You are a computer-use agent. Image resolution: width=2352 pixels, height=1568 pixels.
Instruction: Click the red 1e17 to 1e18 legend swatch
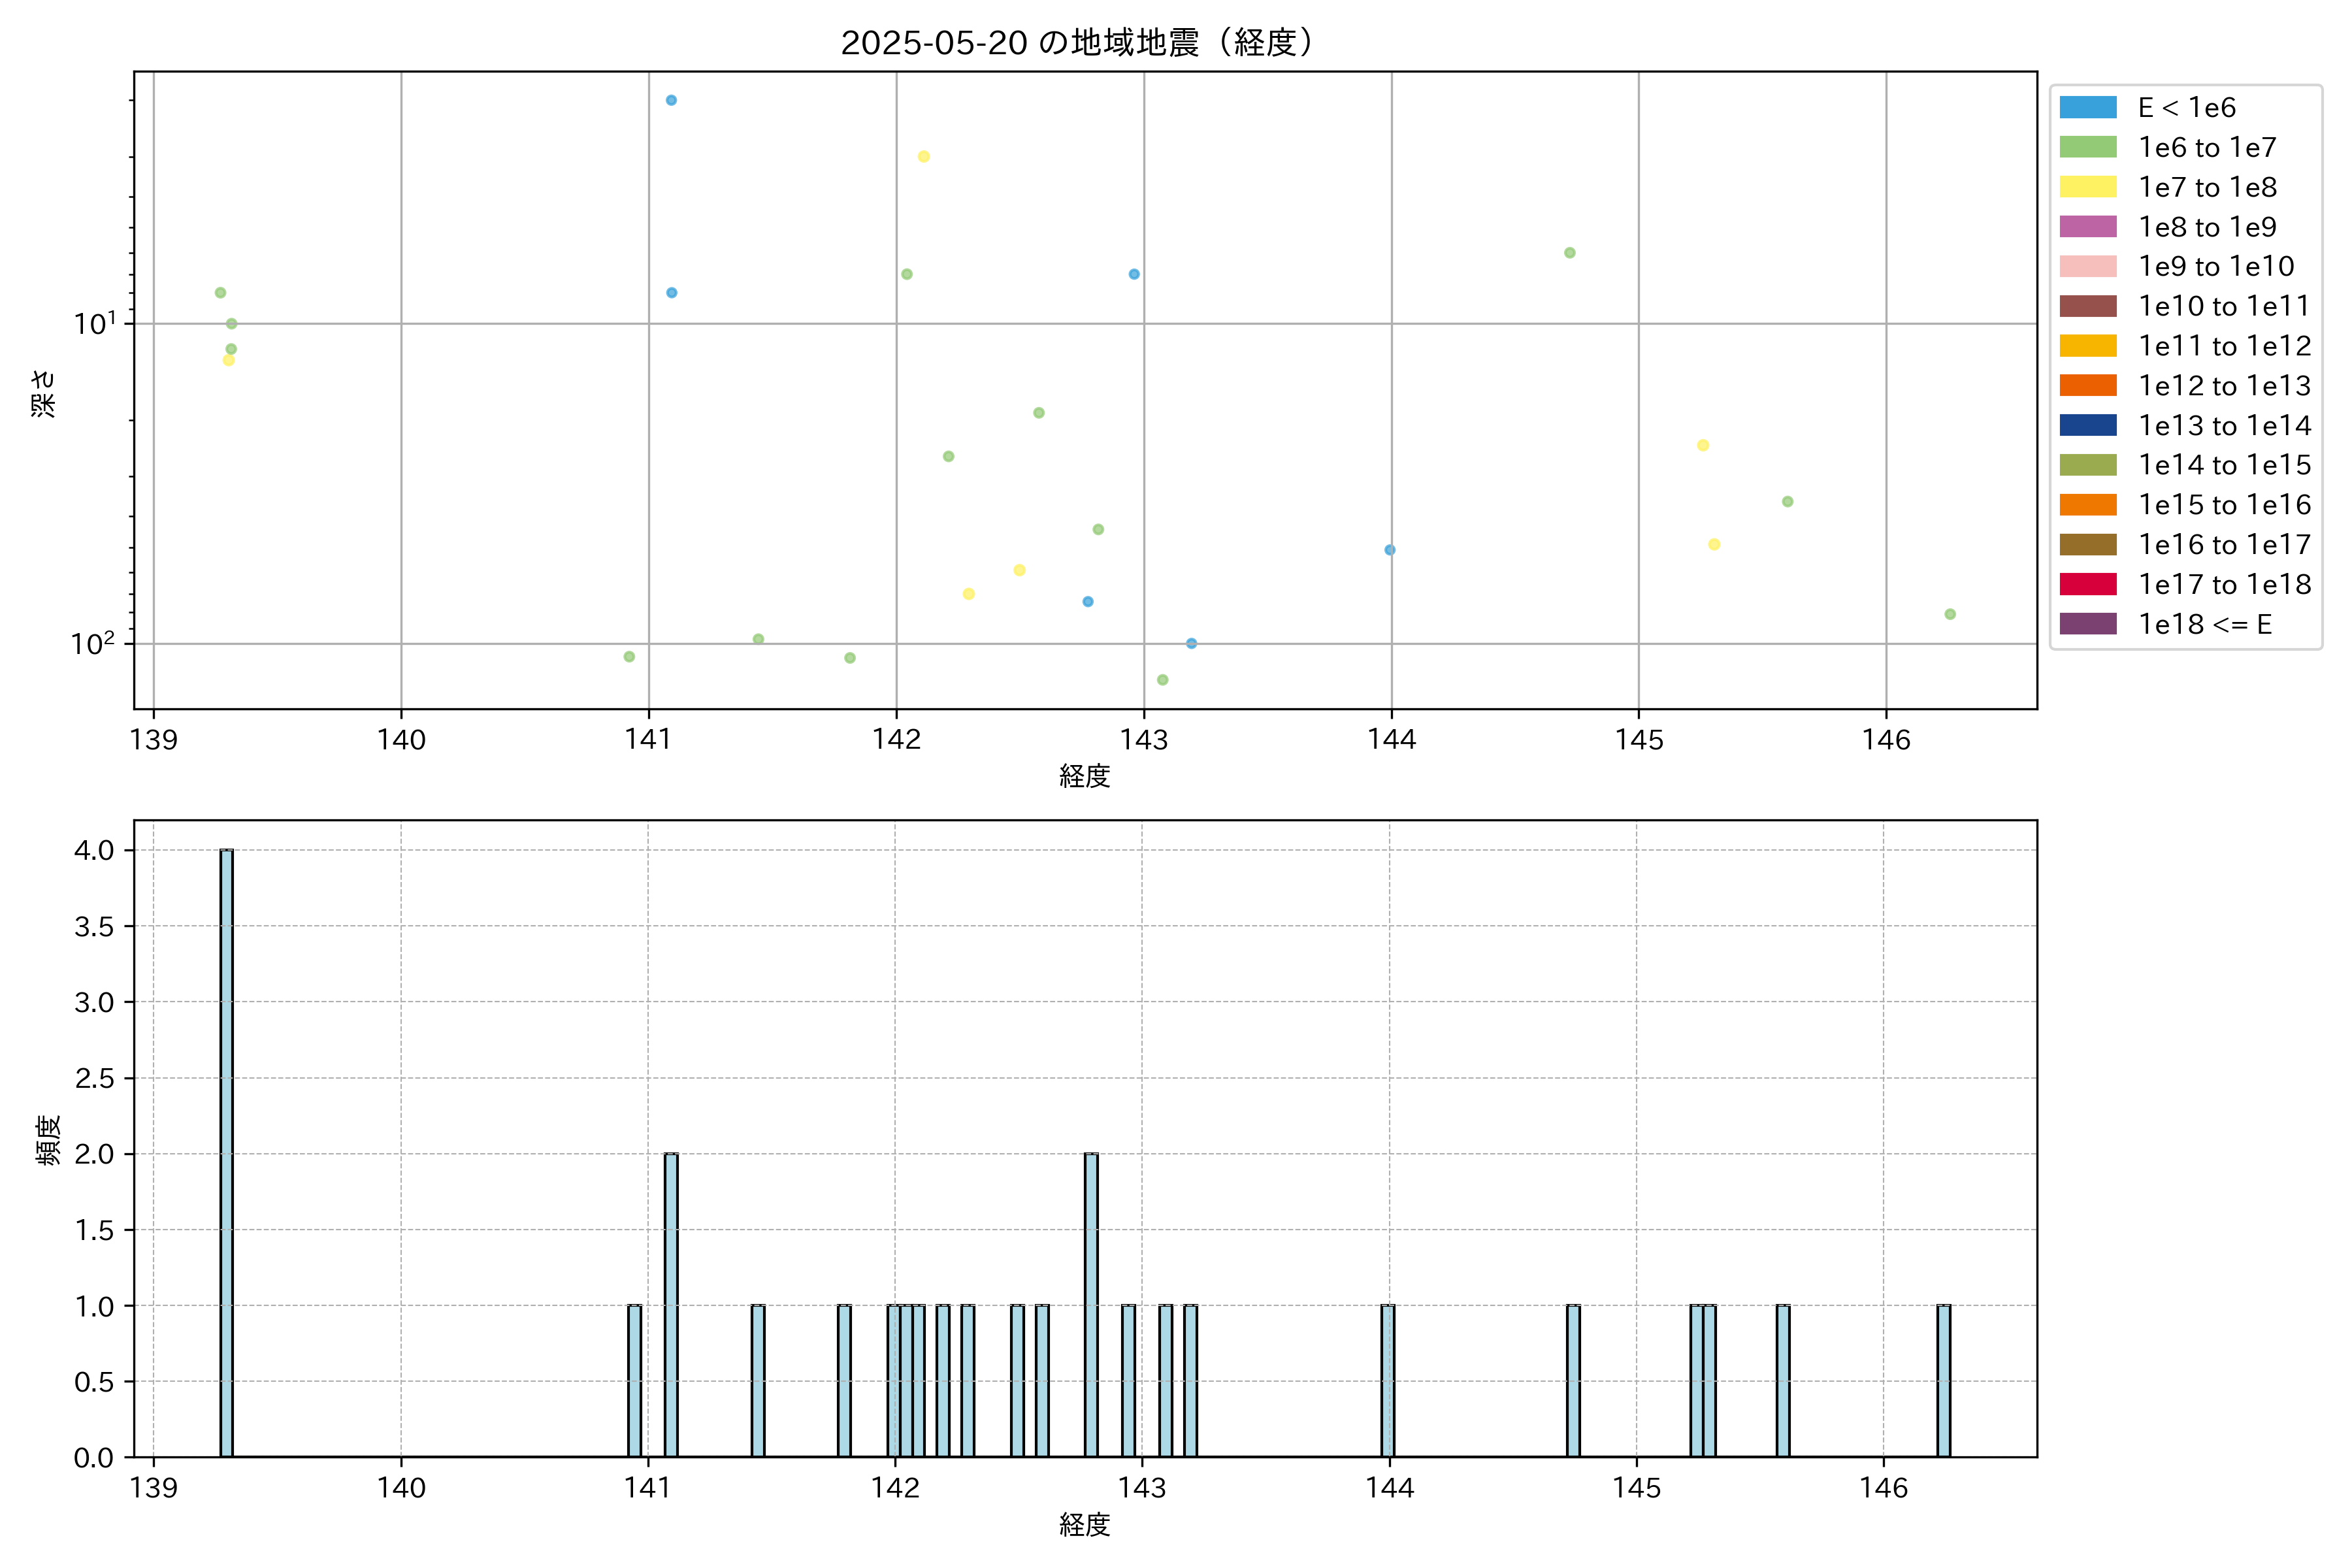click(2088, 584)
